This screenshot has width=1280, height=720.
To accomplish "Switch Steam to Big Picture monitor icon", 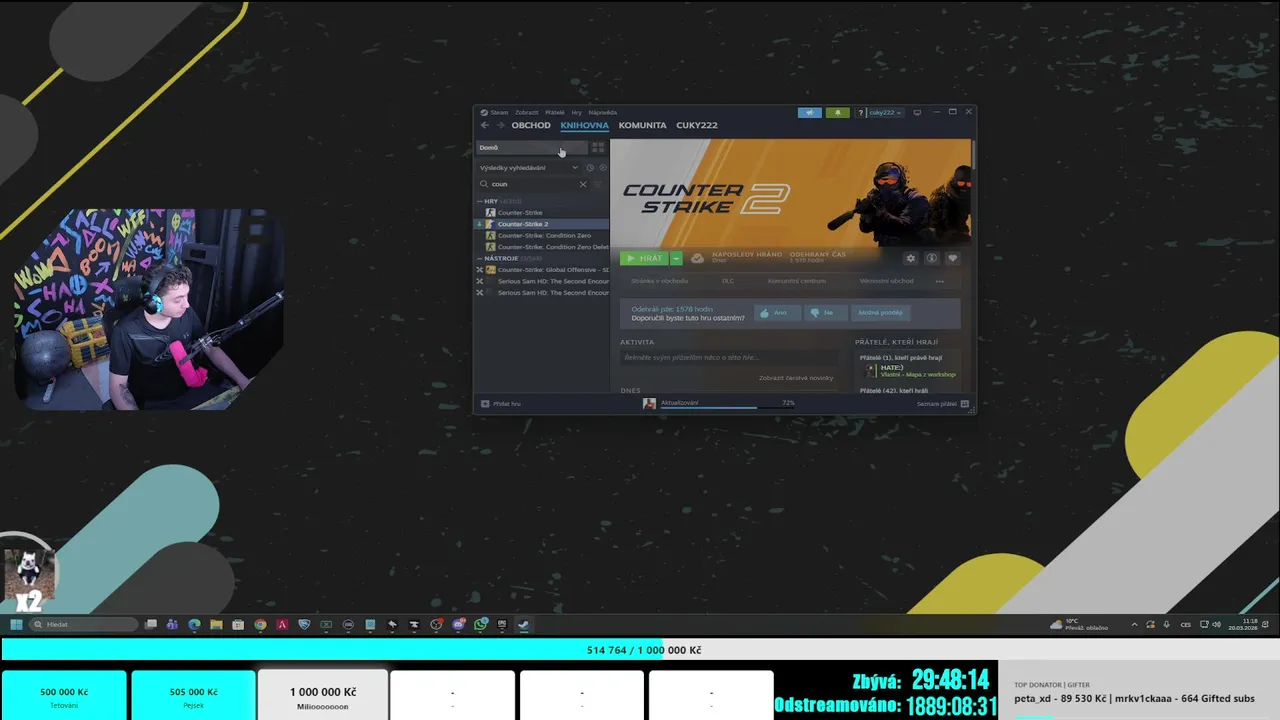I will (x=917, y=112).
